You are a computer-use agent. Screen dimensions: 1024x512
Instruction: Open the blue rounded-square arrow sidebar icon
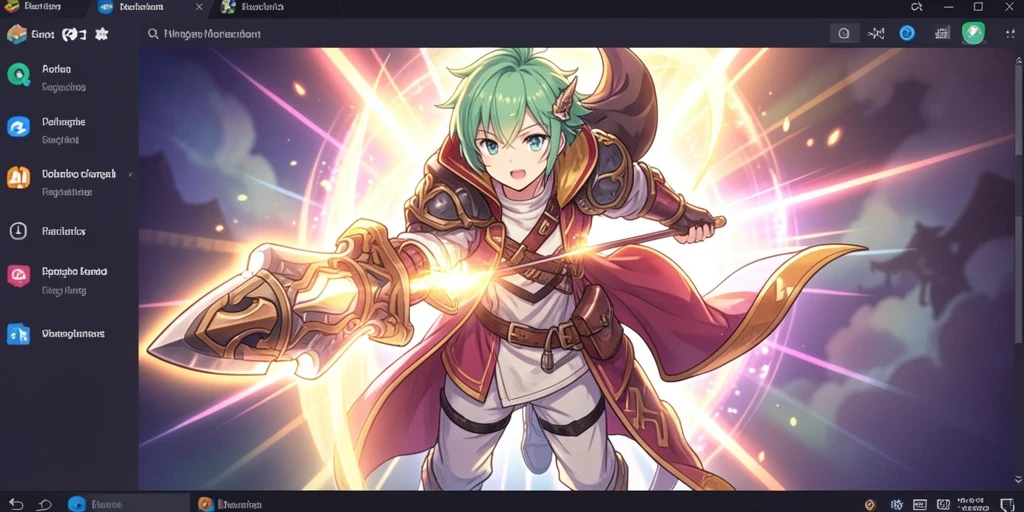point(18,126)
